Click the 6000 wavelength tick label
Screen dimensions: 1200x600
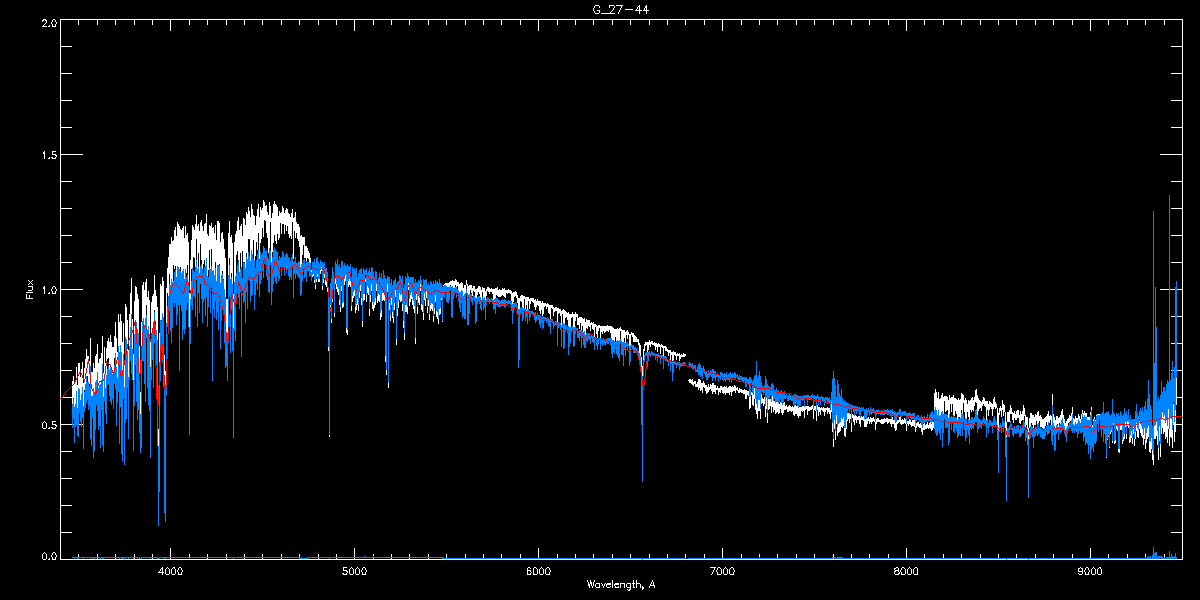click(538, 571)
